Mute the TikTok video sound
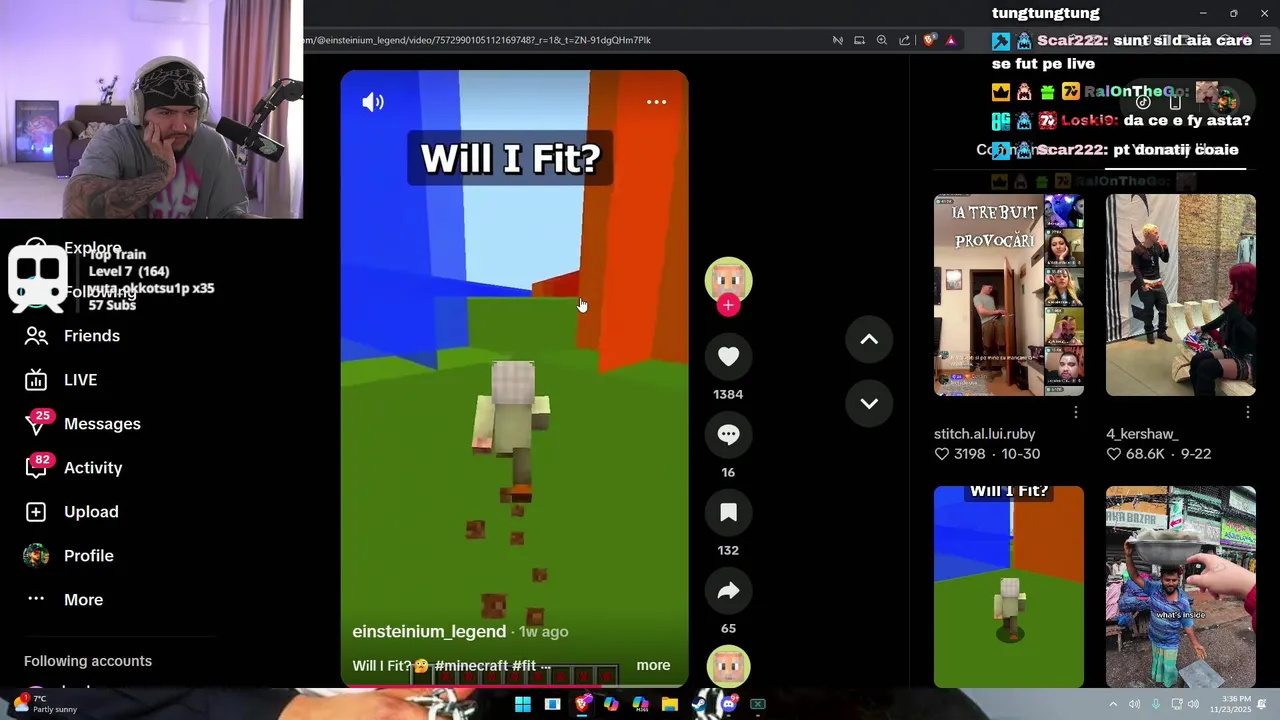 (x=373, y=102)
